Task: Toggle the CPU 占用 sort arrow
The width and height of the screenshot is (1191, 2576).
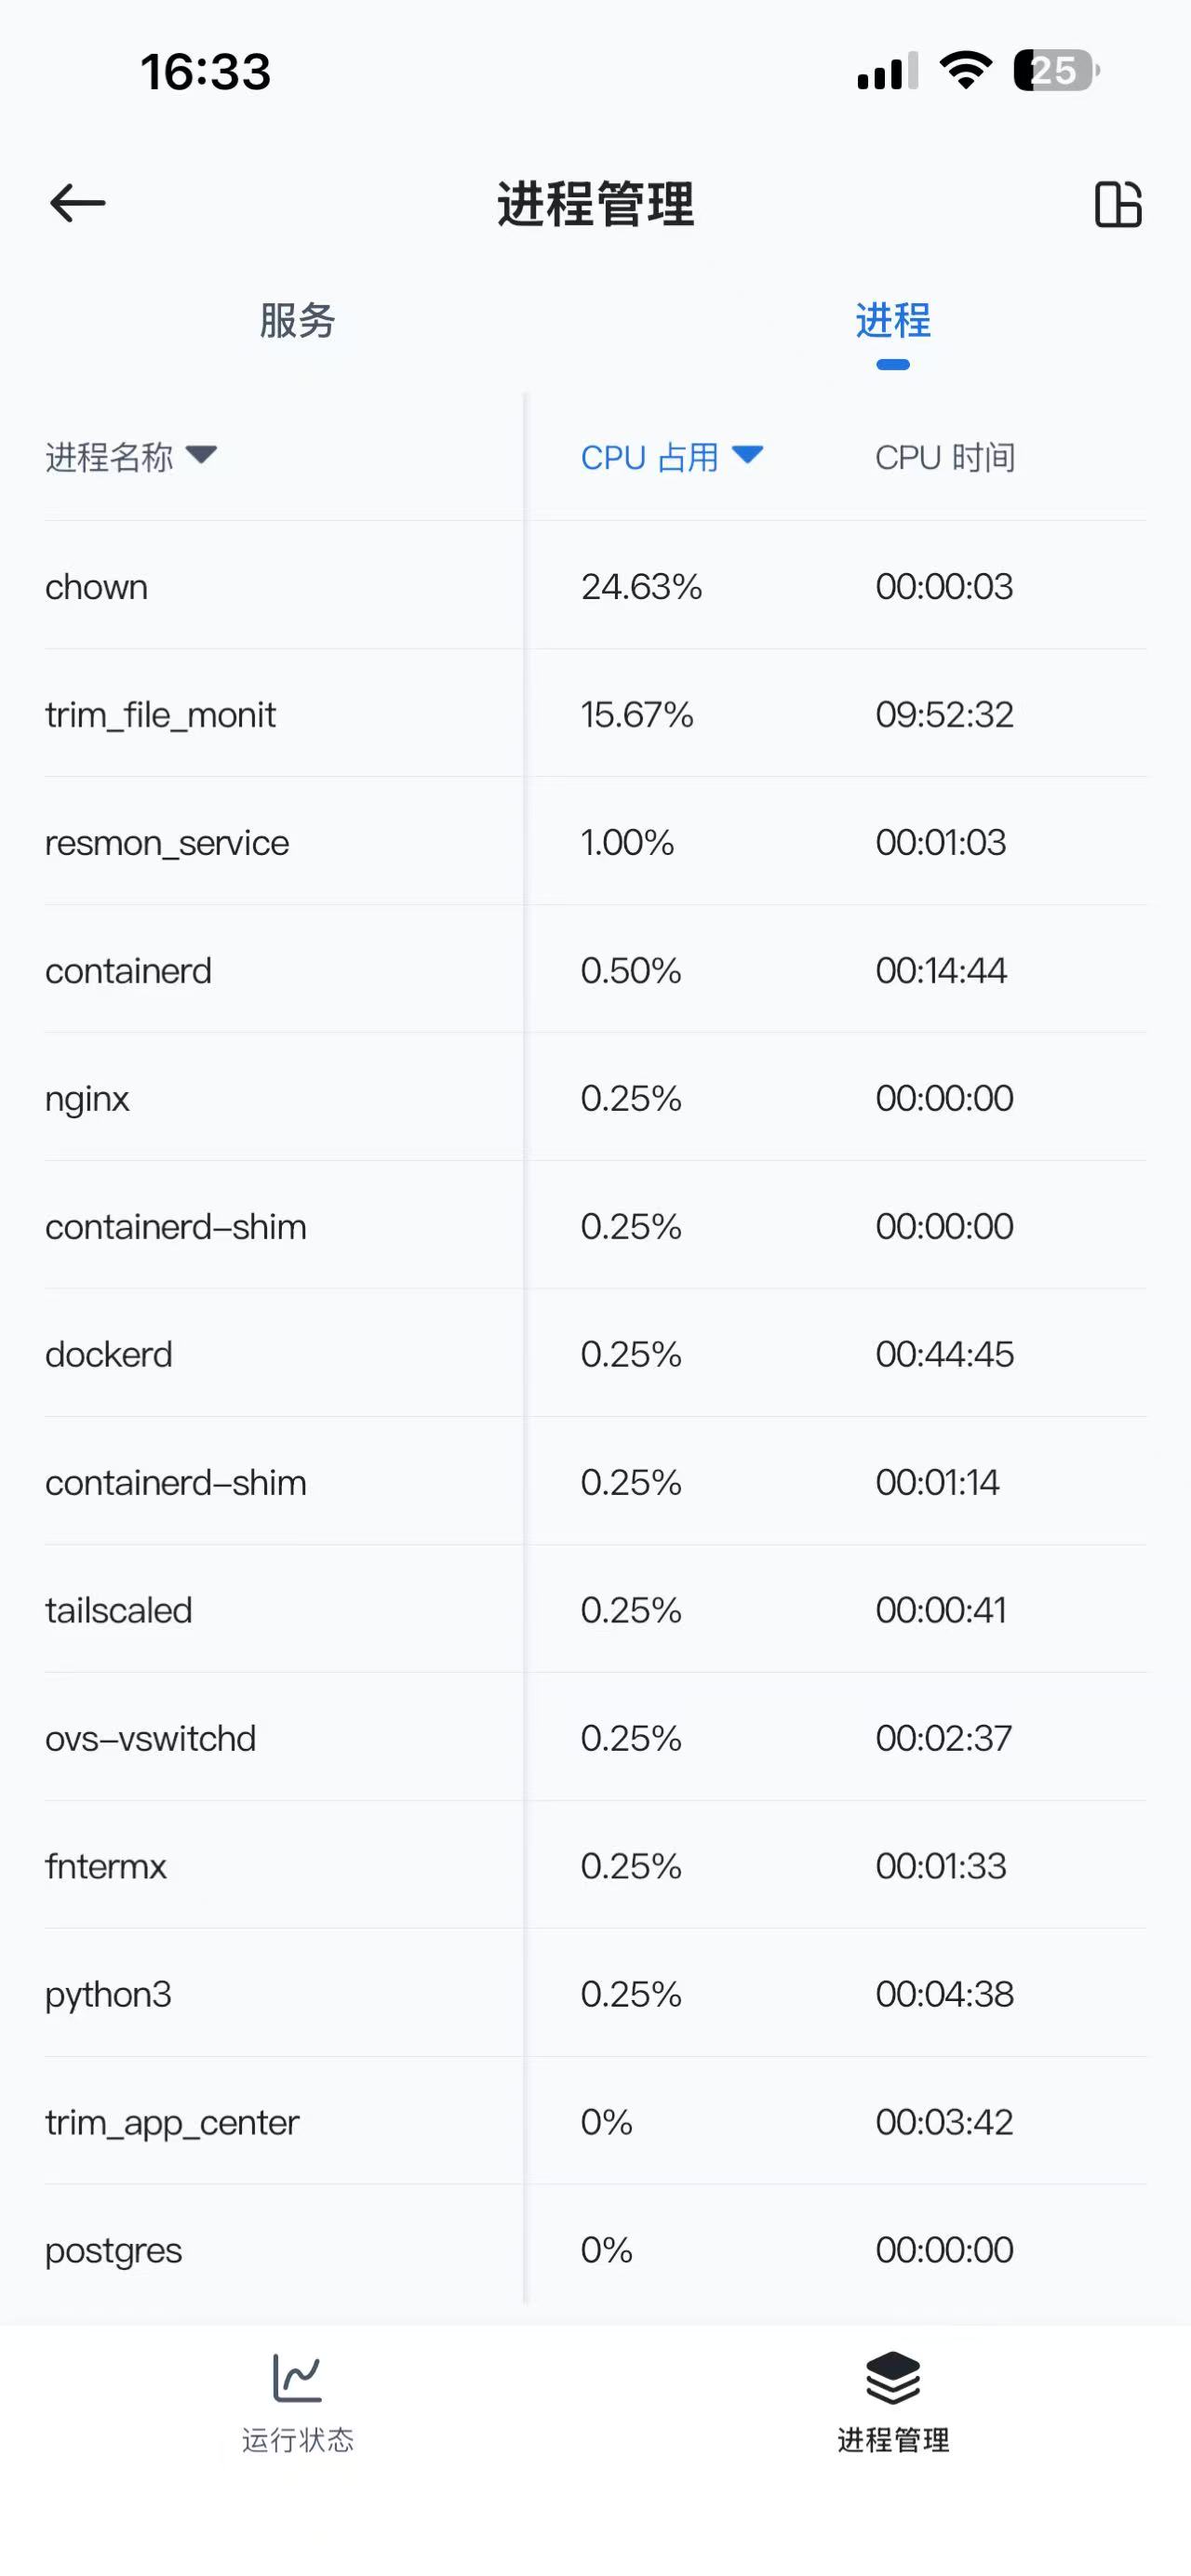Action: [x=747, y=456]
